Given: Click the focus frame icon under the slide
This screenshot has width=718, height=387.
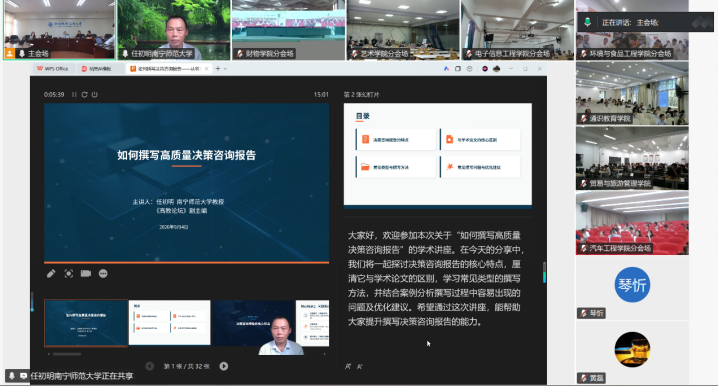Looking at the screenshot, I should click(x=69, y=274).
